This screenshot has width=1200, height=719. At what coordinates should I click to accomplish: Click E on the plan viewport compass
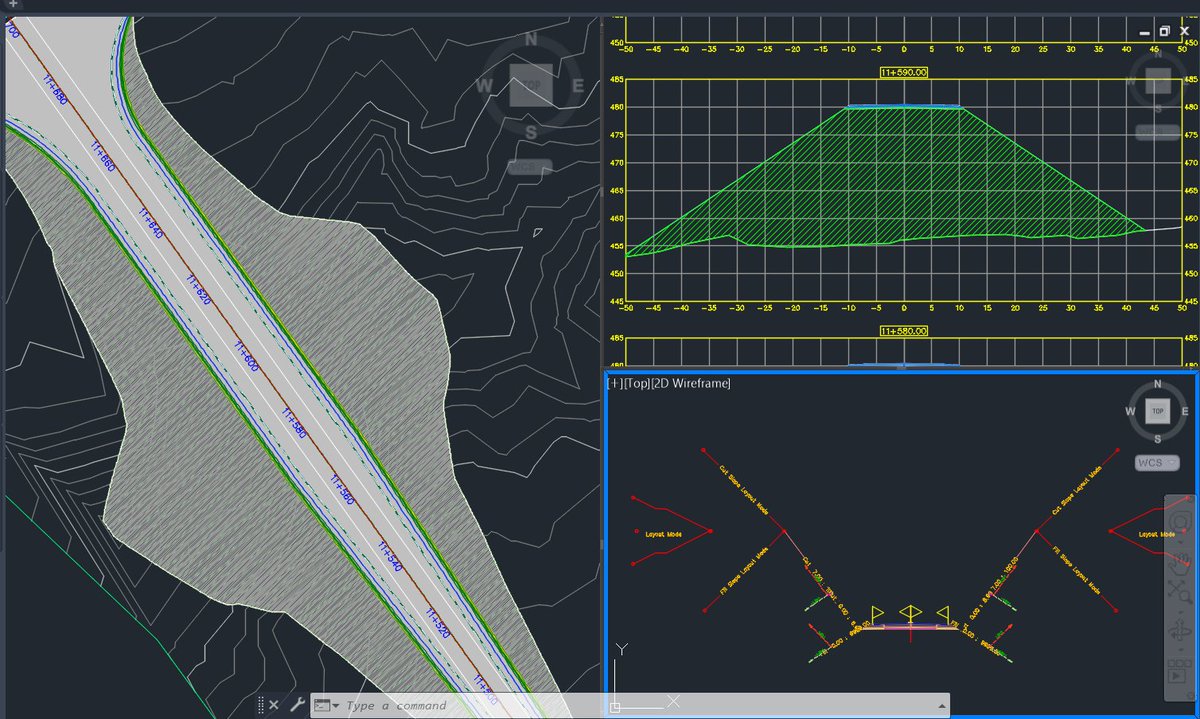click(577, 86)
